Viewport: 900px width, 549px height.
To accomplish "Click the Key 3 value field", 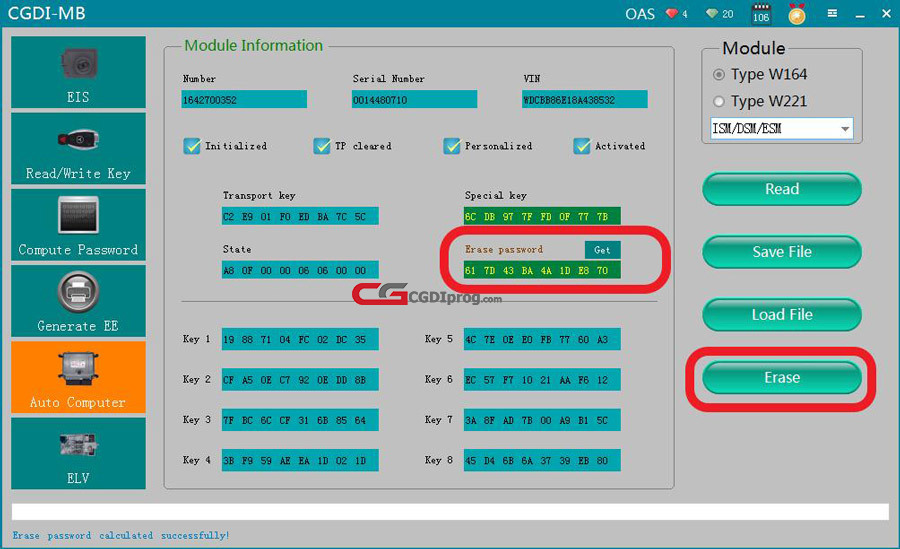I will [x=300, y=420].
